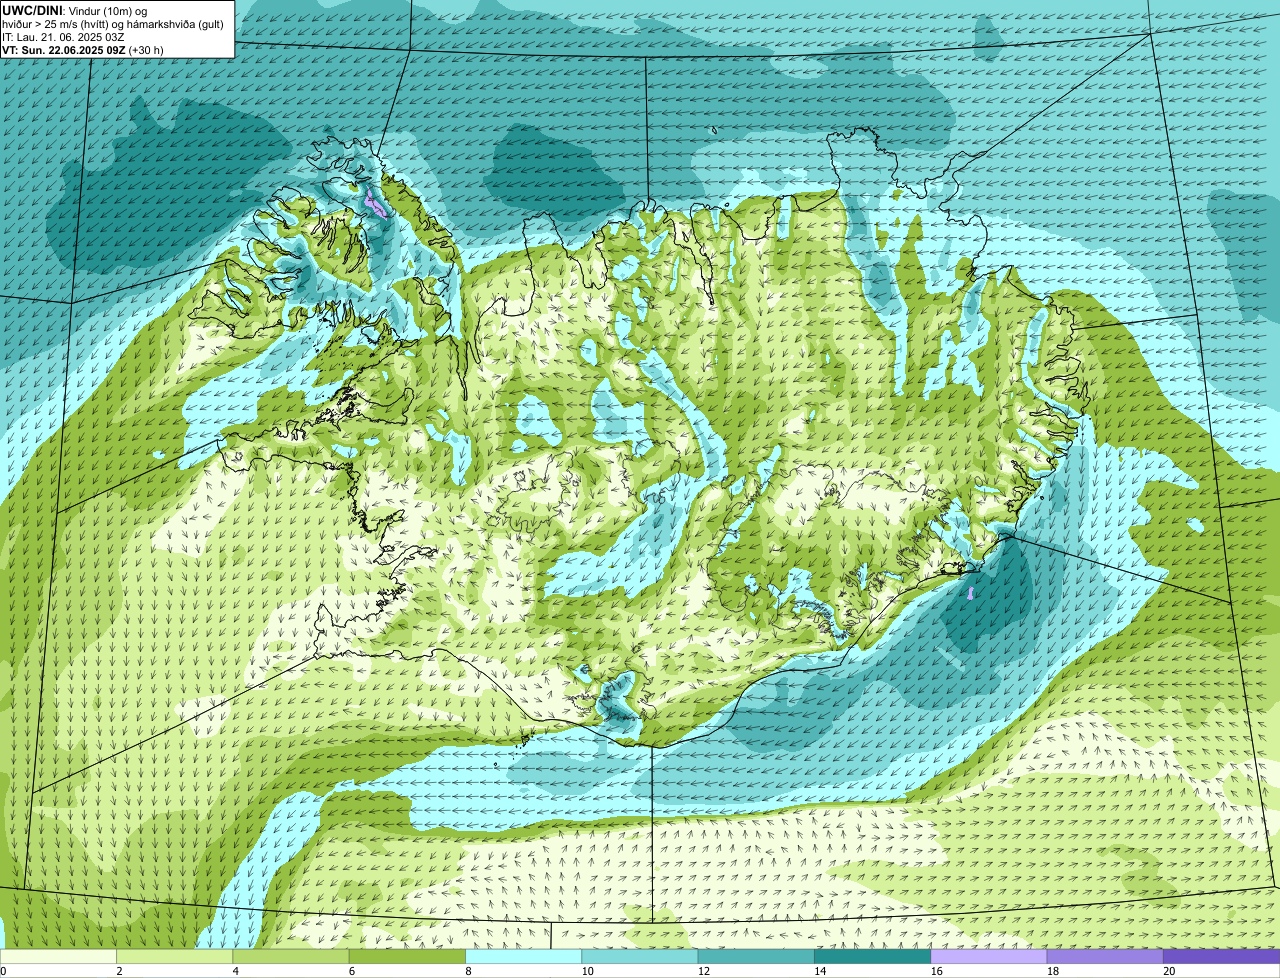Click the 10–12 m/s turquoise legend swatch

639,956
